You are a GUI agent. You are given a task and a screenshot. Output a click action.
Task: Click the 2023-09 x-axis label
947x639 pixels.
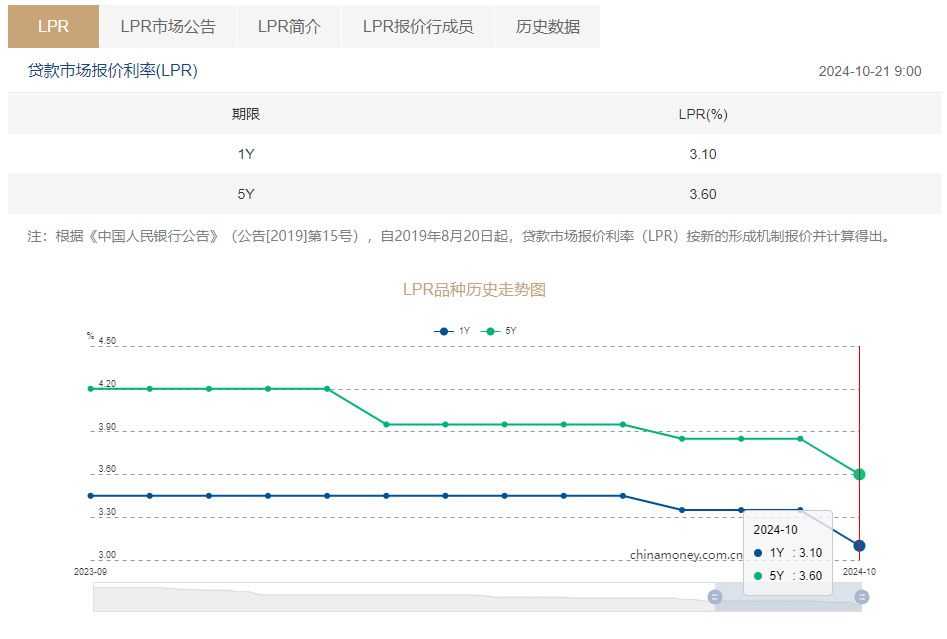tap(91, 571)
